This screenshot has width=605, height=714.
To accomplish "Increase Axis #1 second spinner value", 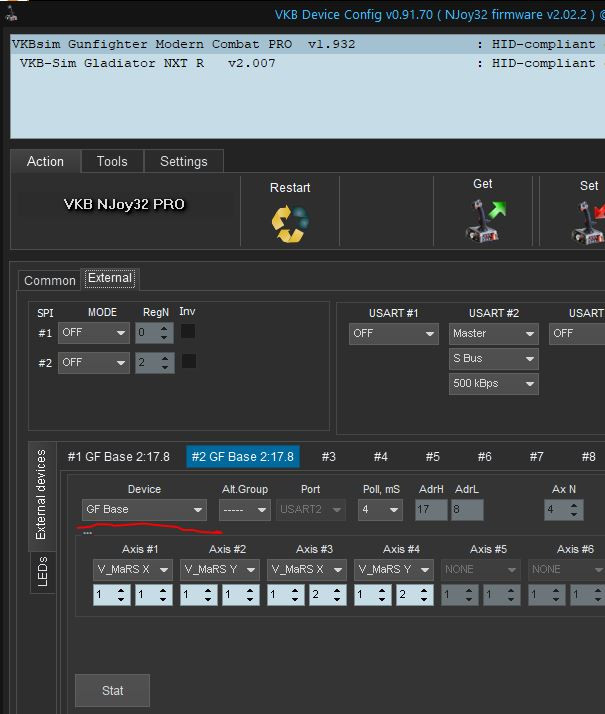I will pyautogui.click(x=163, y=590).
